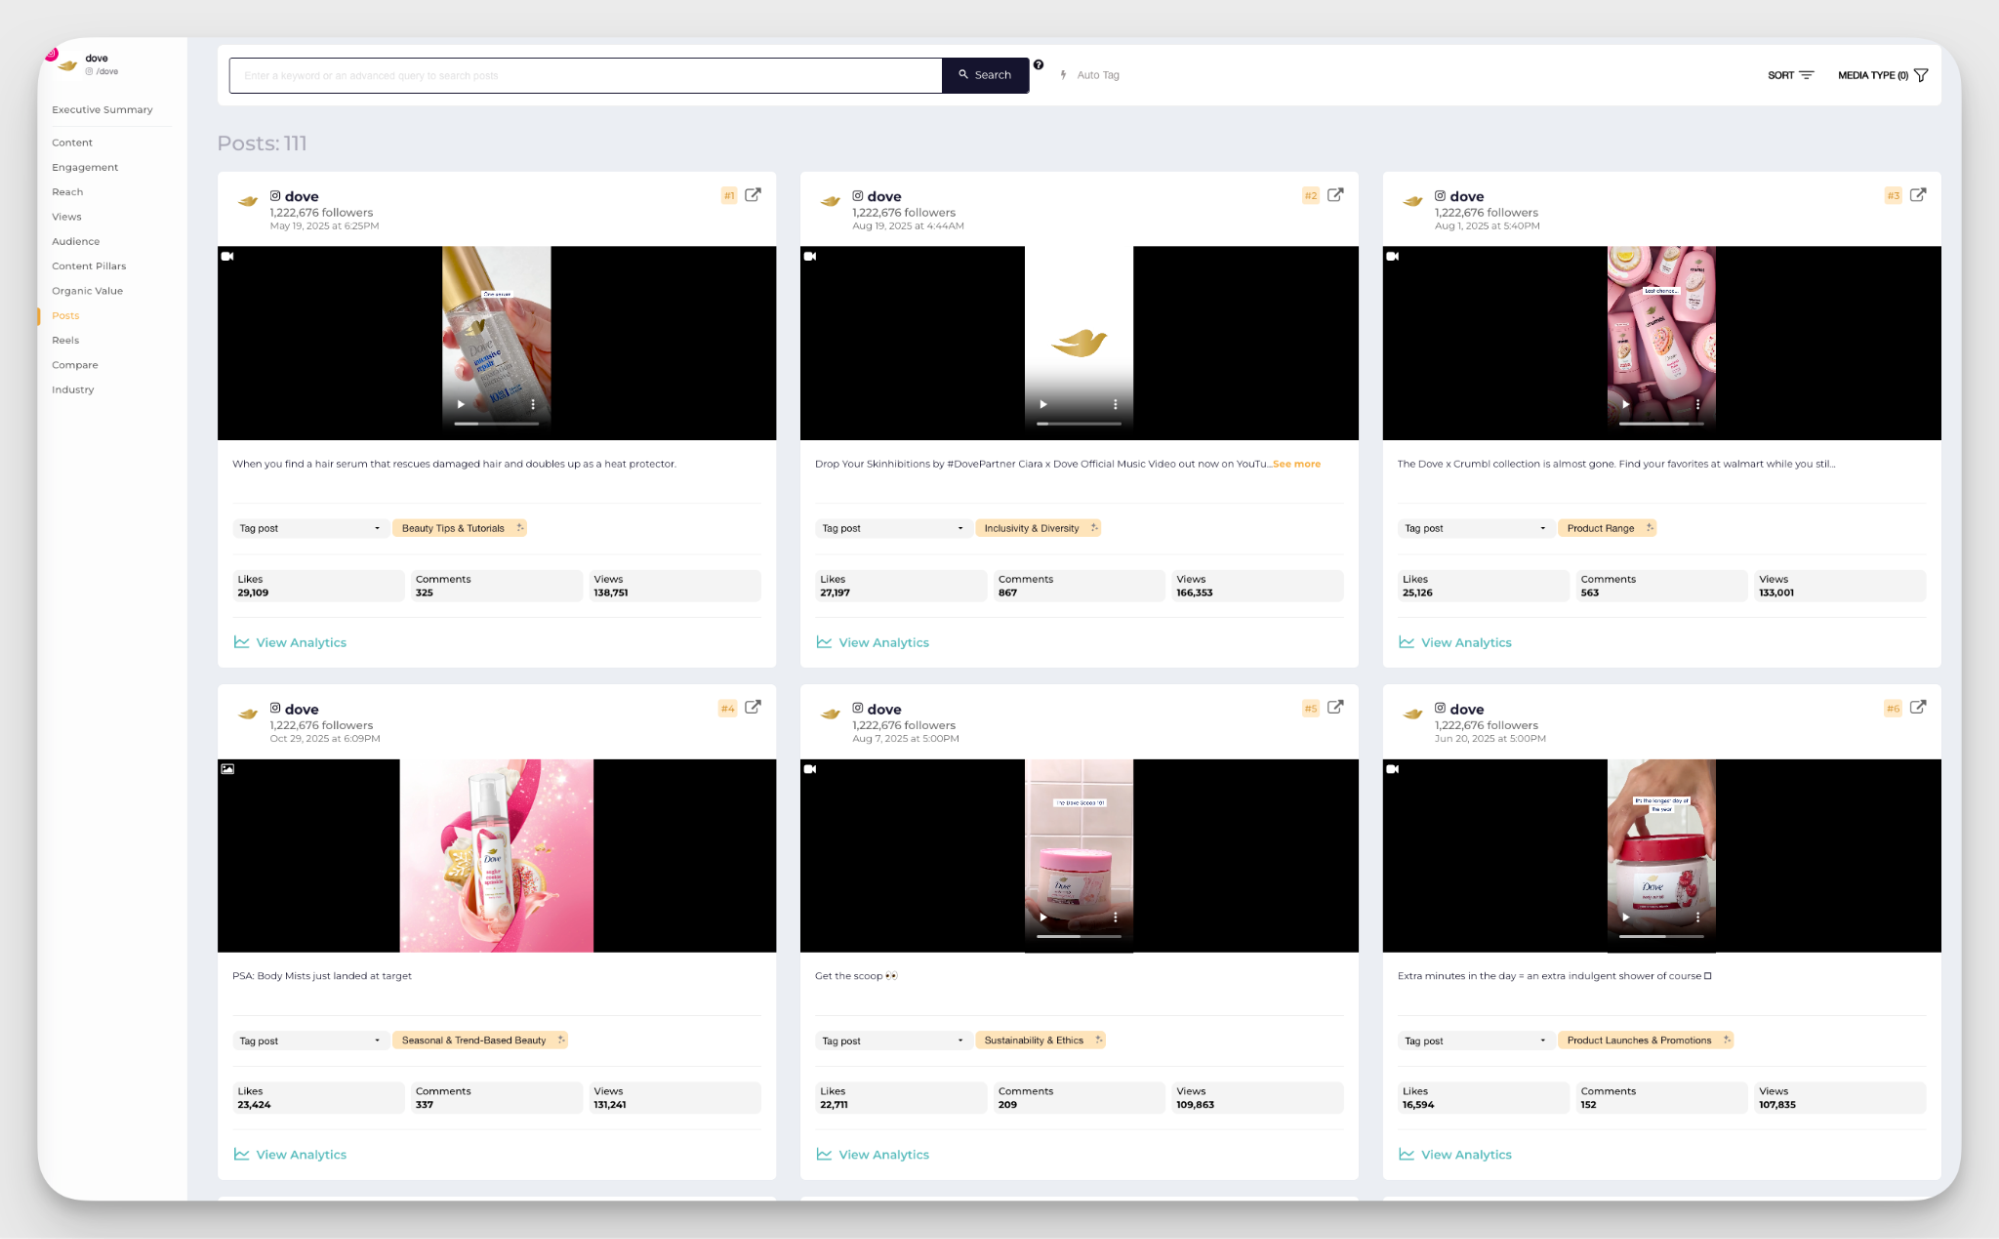
Task: Open the three-dot menu on post #3 video
Action: click(1697, 403)
